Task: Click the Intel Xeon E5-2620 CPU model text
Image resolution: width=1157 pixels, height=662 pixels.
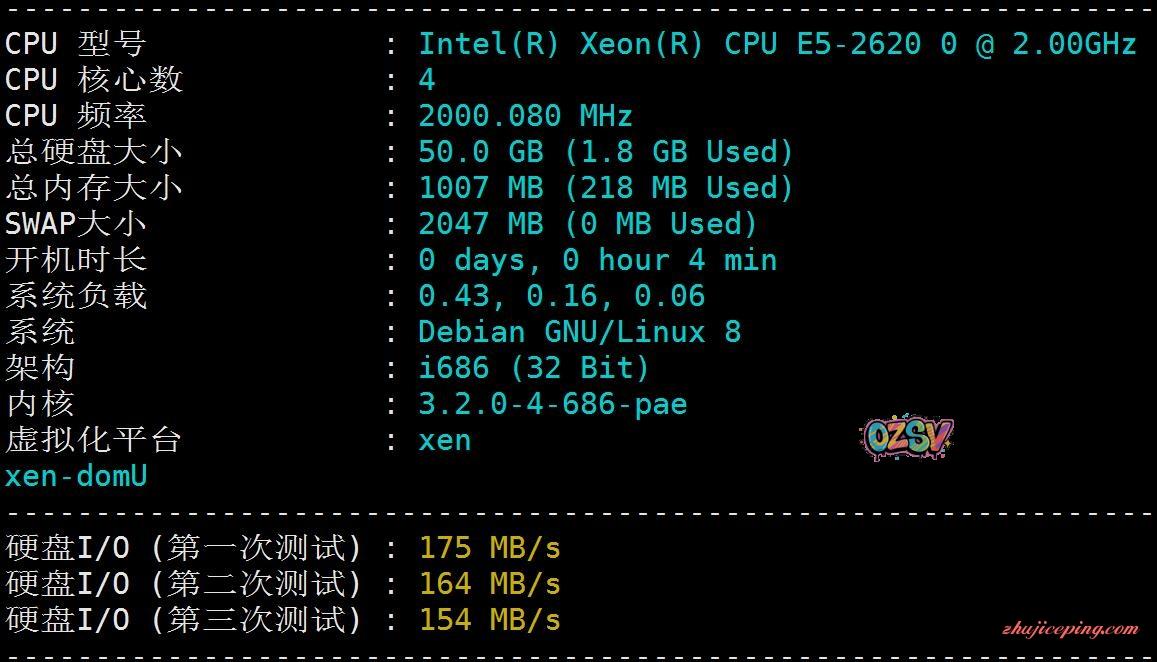Action: click(x=777, y=44)
